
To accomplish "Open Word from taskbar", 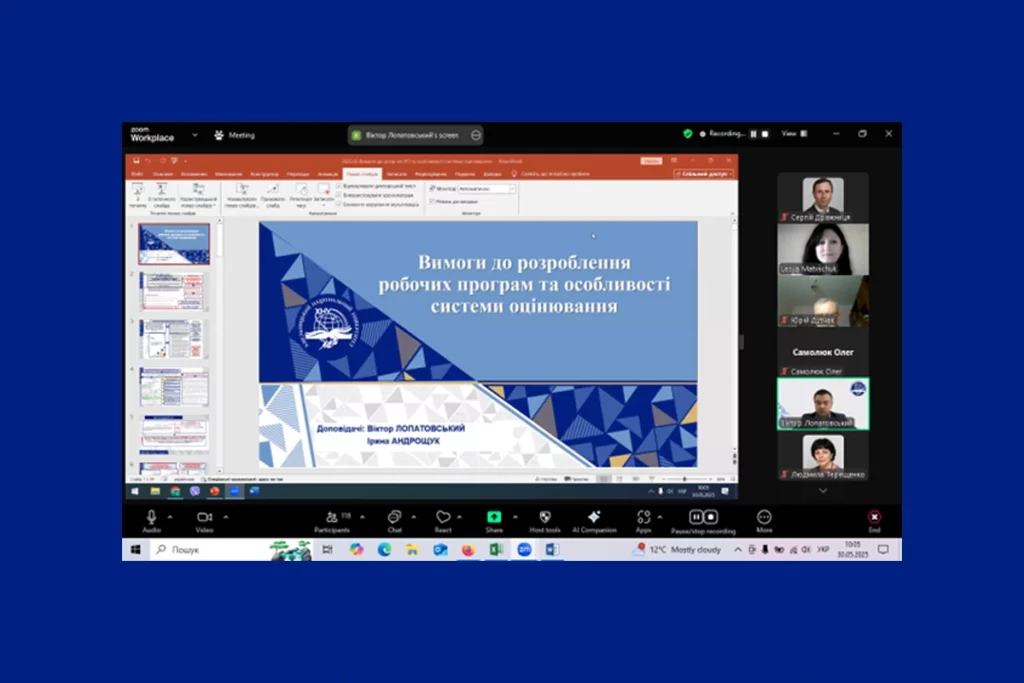I will pyautogui.click(x=552, y=550).
